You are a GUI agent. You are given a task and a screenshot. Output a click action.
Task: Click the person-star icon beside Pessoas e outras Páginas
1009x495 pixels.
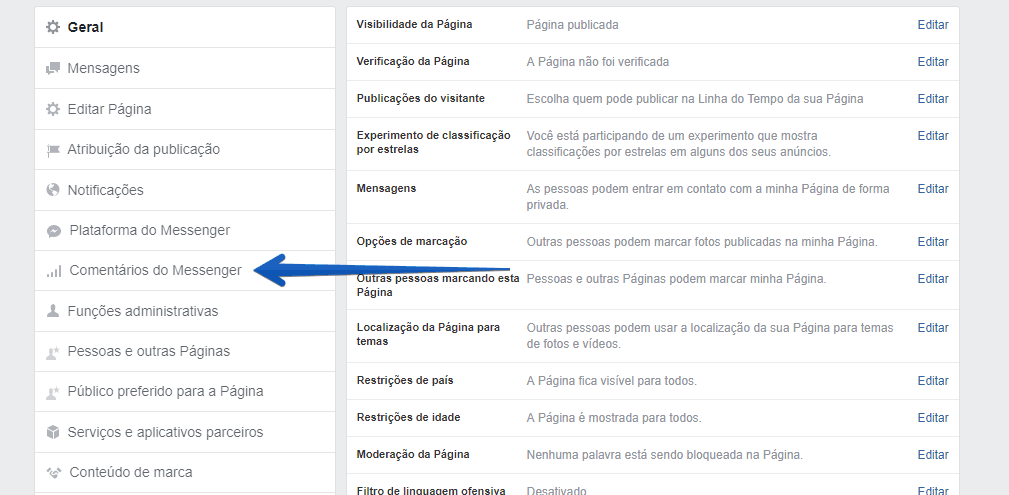53,352
